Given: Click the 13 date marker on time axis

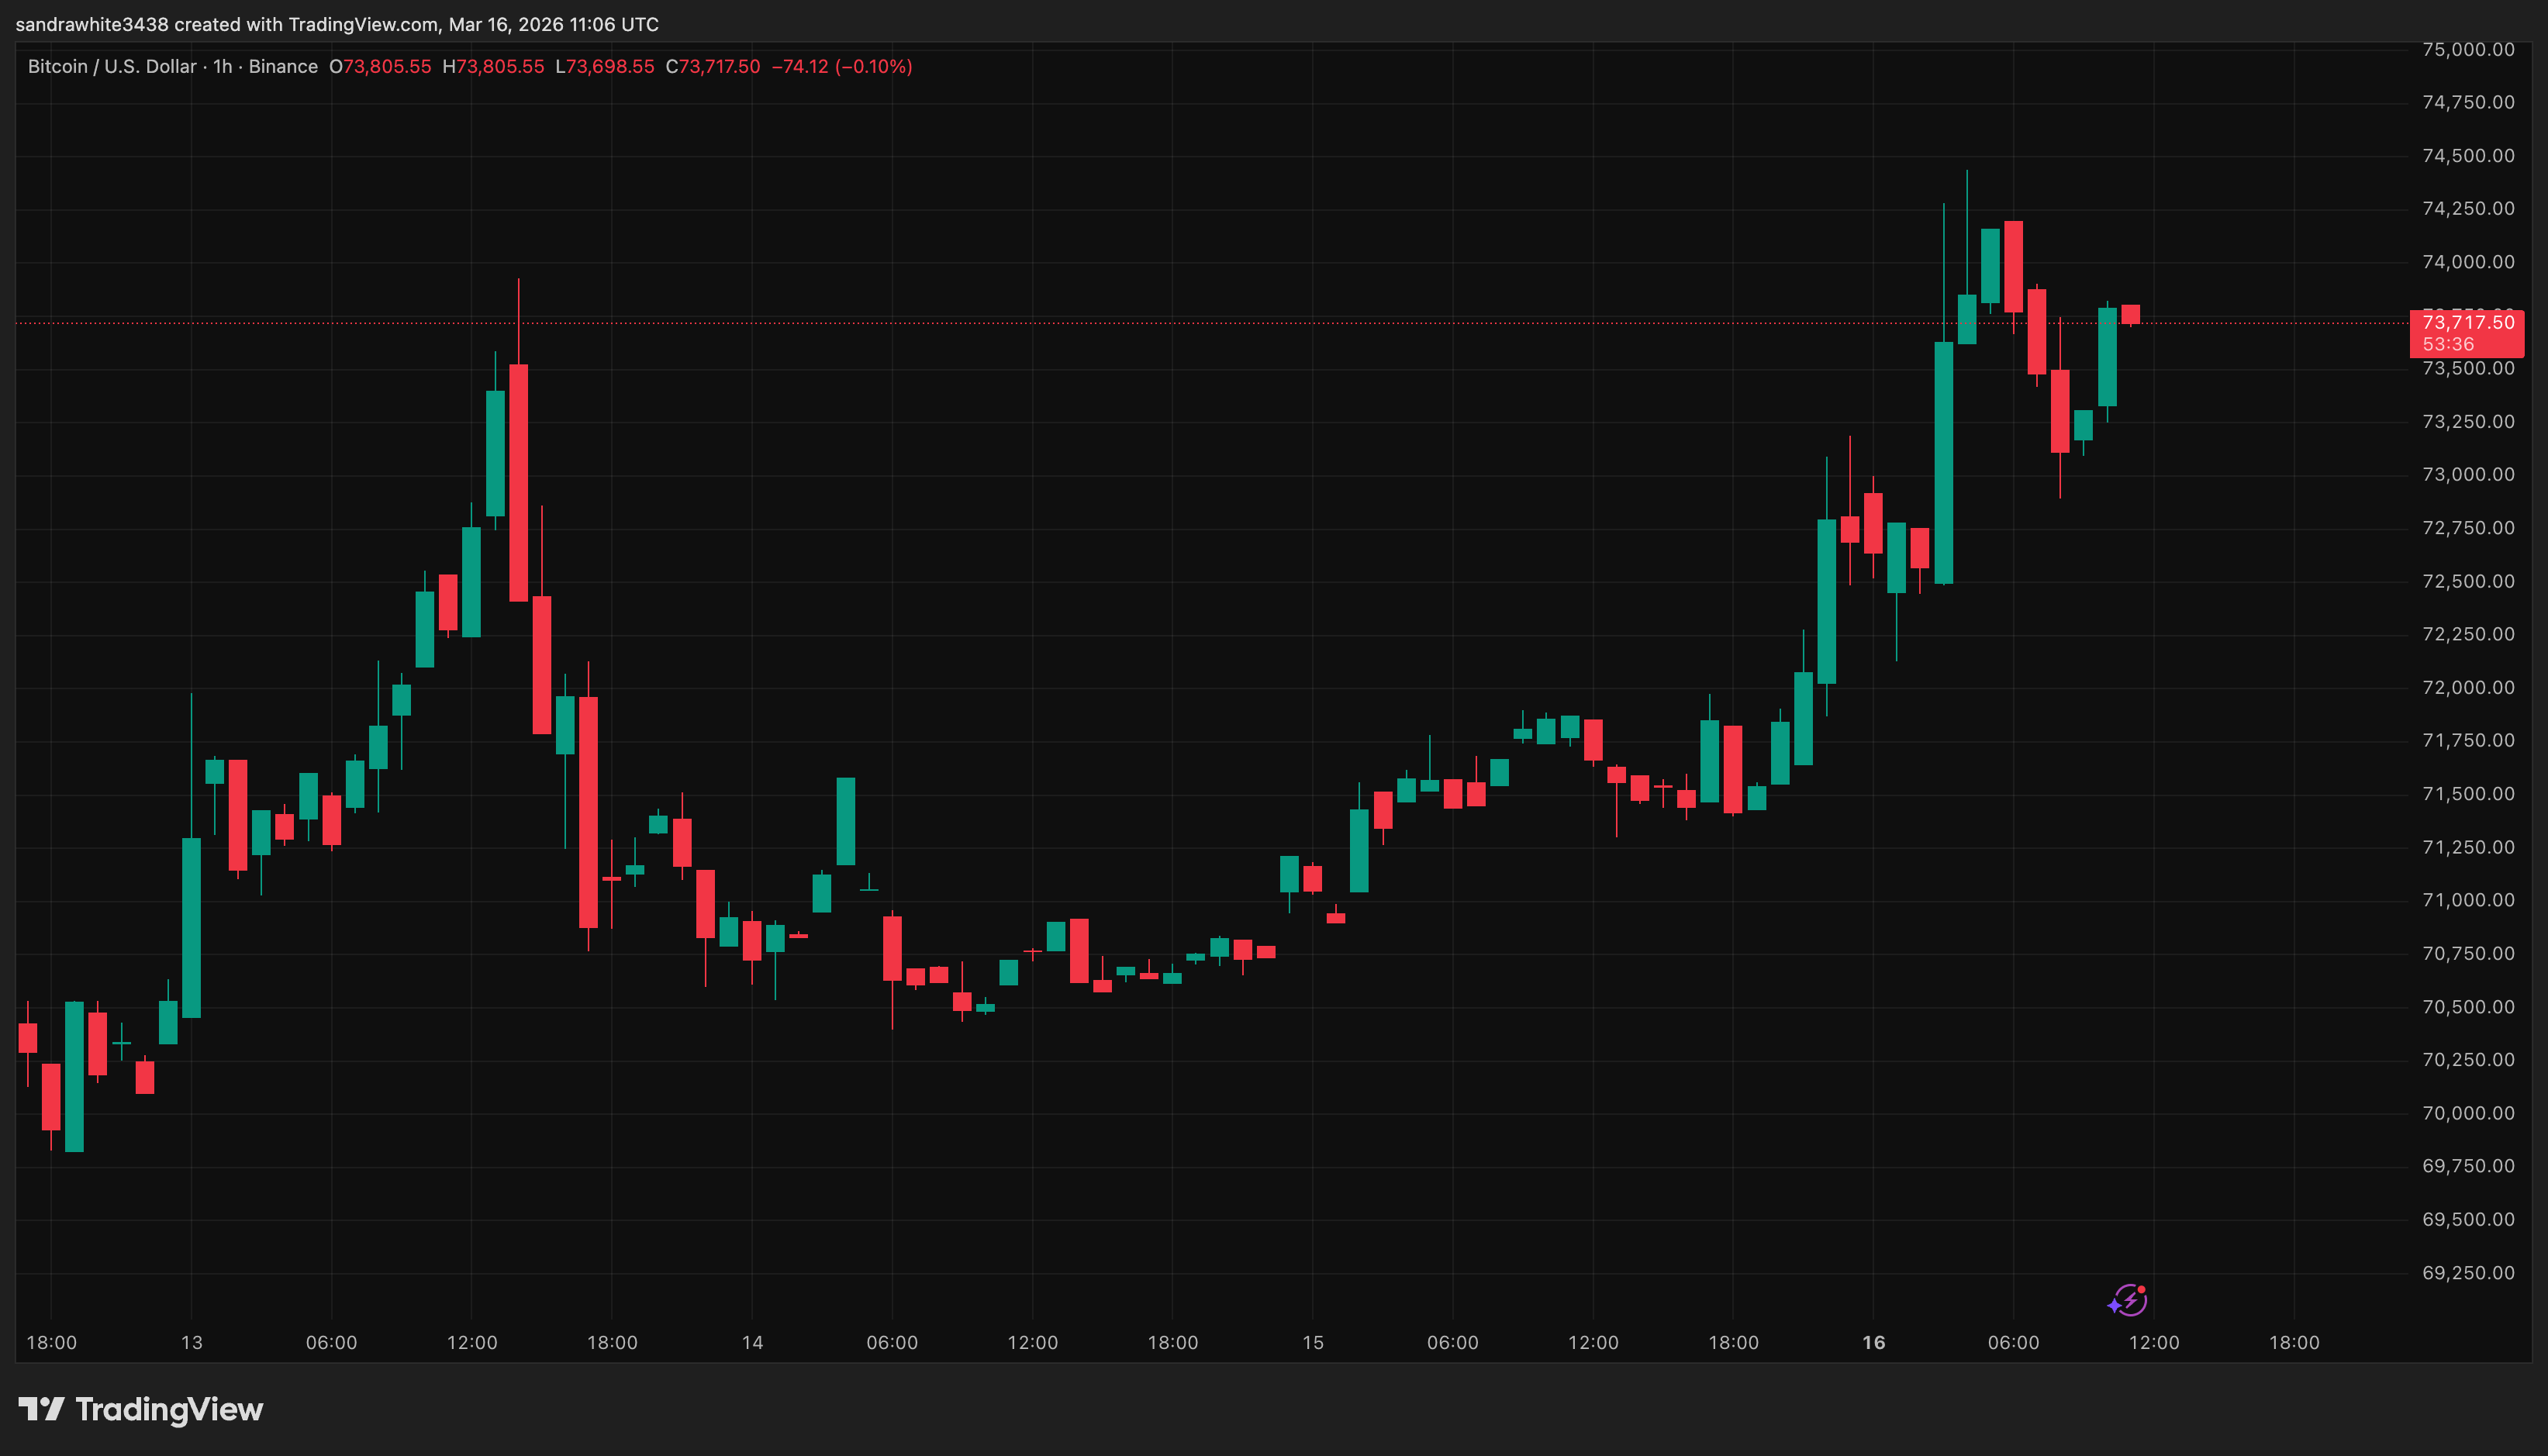Looking at the screenshot, I should pyautogui.click(x=191, y=1342).
